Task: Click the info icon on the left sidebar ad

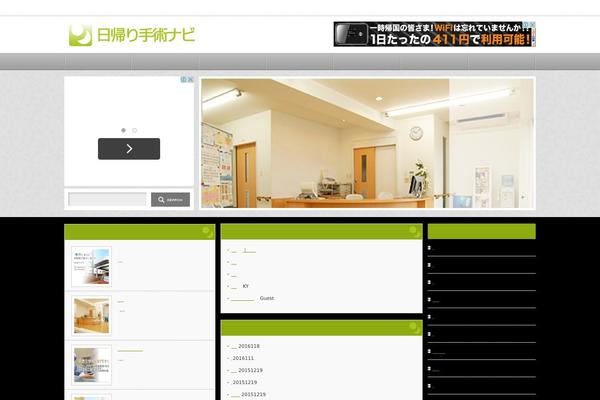Action: [184, 79]
